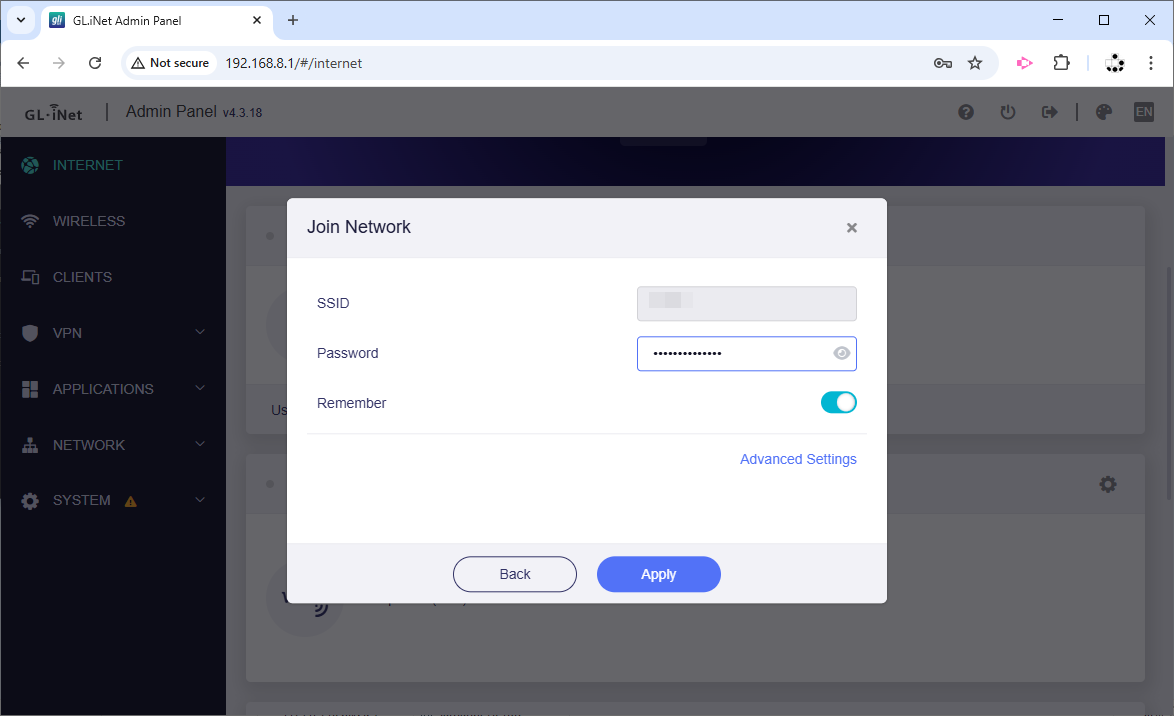The width and height of the screenshot is (1174, 716).
Task: Open the CLIENTS sidebar section
Action: 82,277
